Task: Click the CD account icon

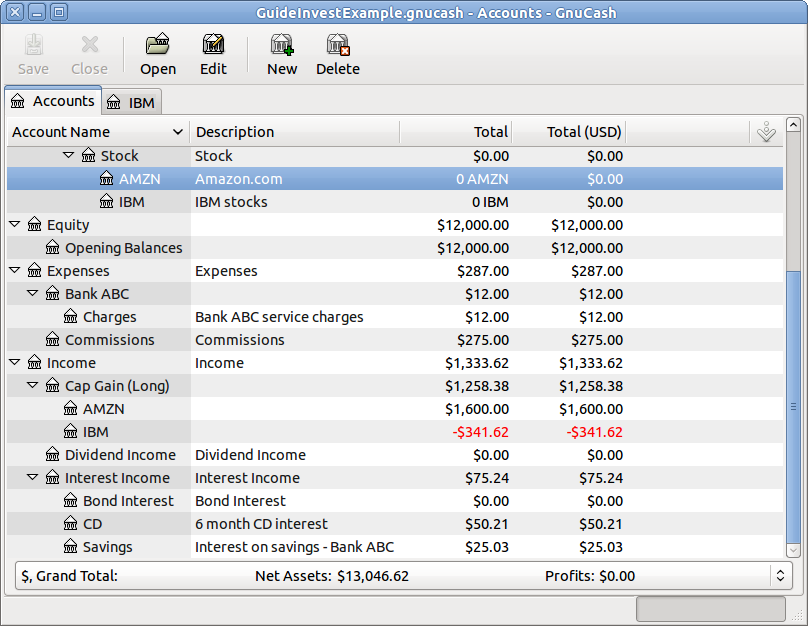Action: point(71,523)
